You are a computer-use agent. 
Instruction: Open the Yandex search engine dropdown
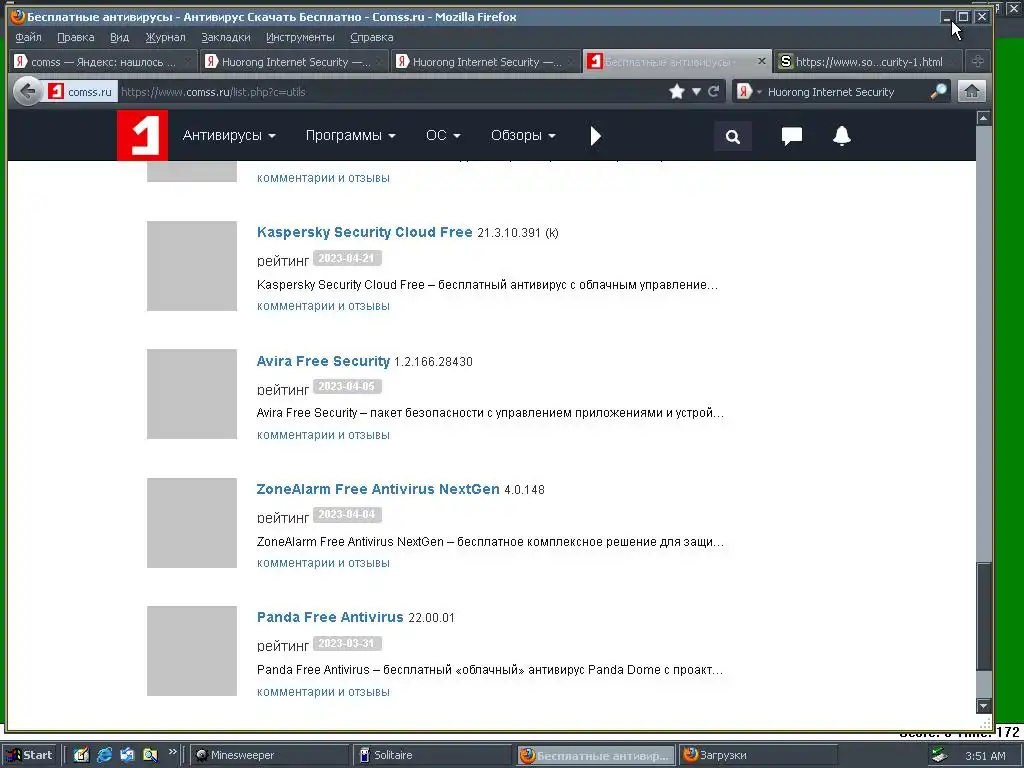(x=748, y=91)
